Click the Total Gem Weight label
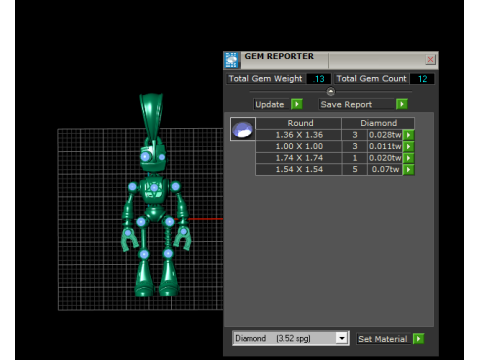Viewport: 480px width, 360px height. [266, 79]
